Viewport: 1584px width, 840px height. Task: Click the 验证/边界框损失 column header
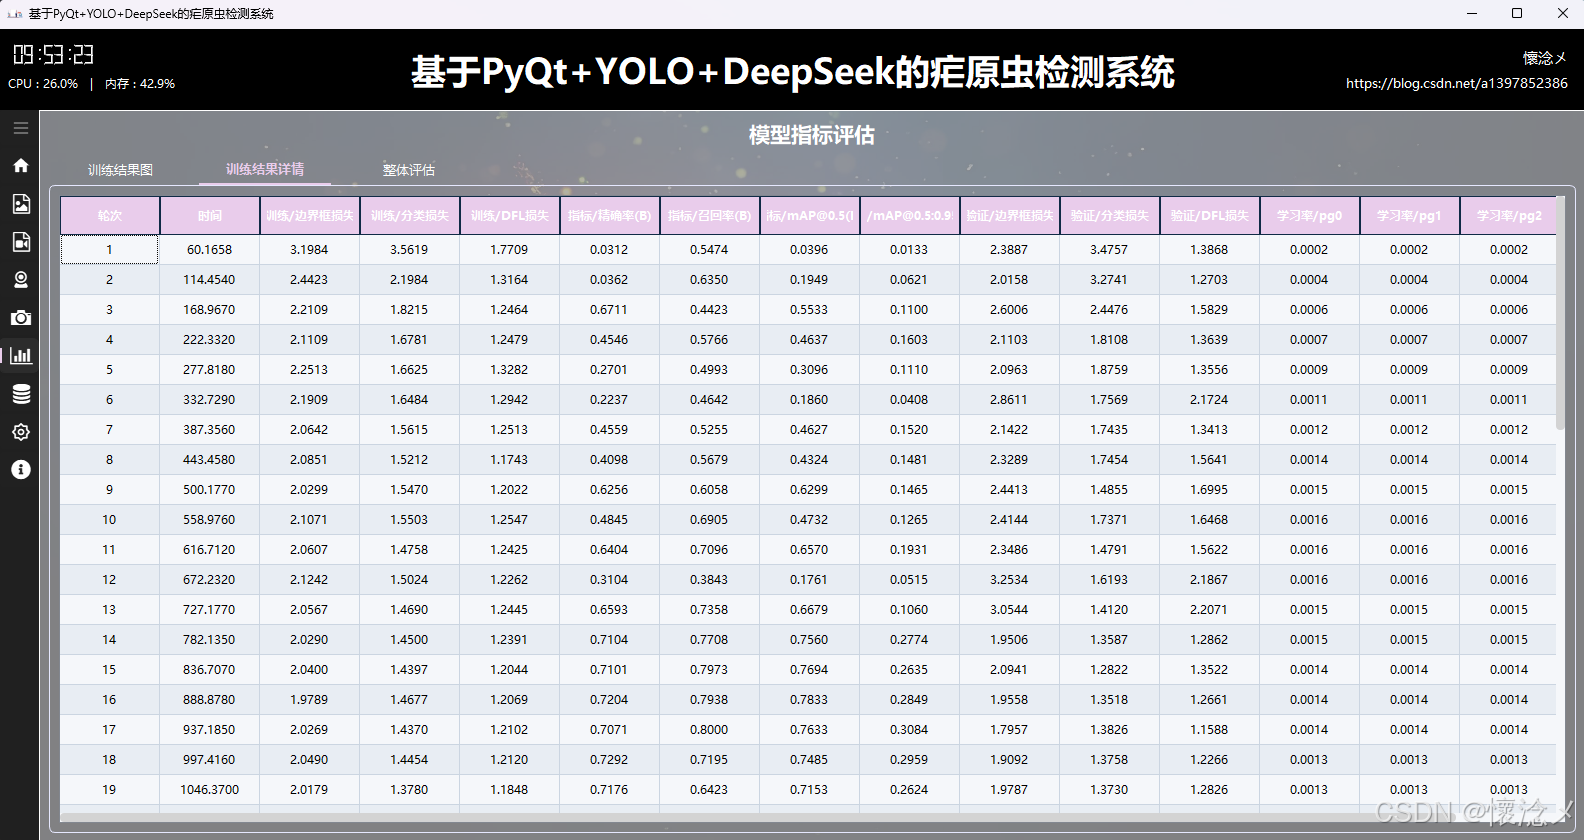(x=1010, y=216)
